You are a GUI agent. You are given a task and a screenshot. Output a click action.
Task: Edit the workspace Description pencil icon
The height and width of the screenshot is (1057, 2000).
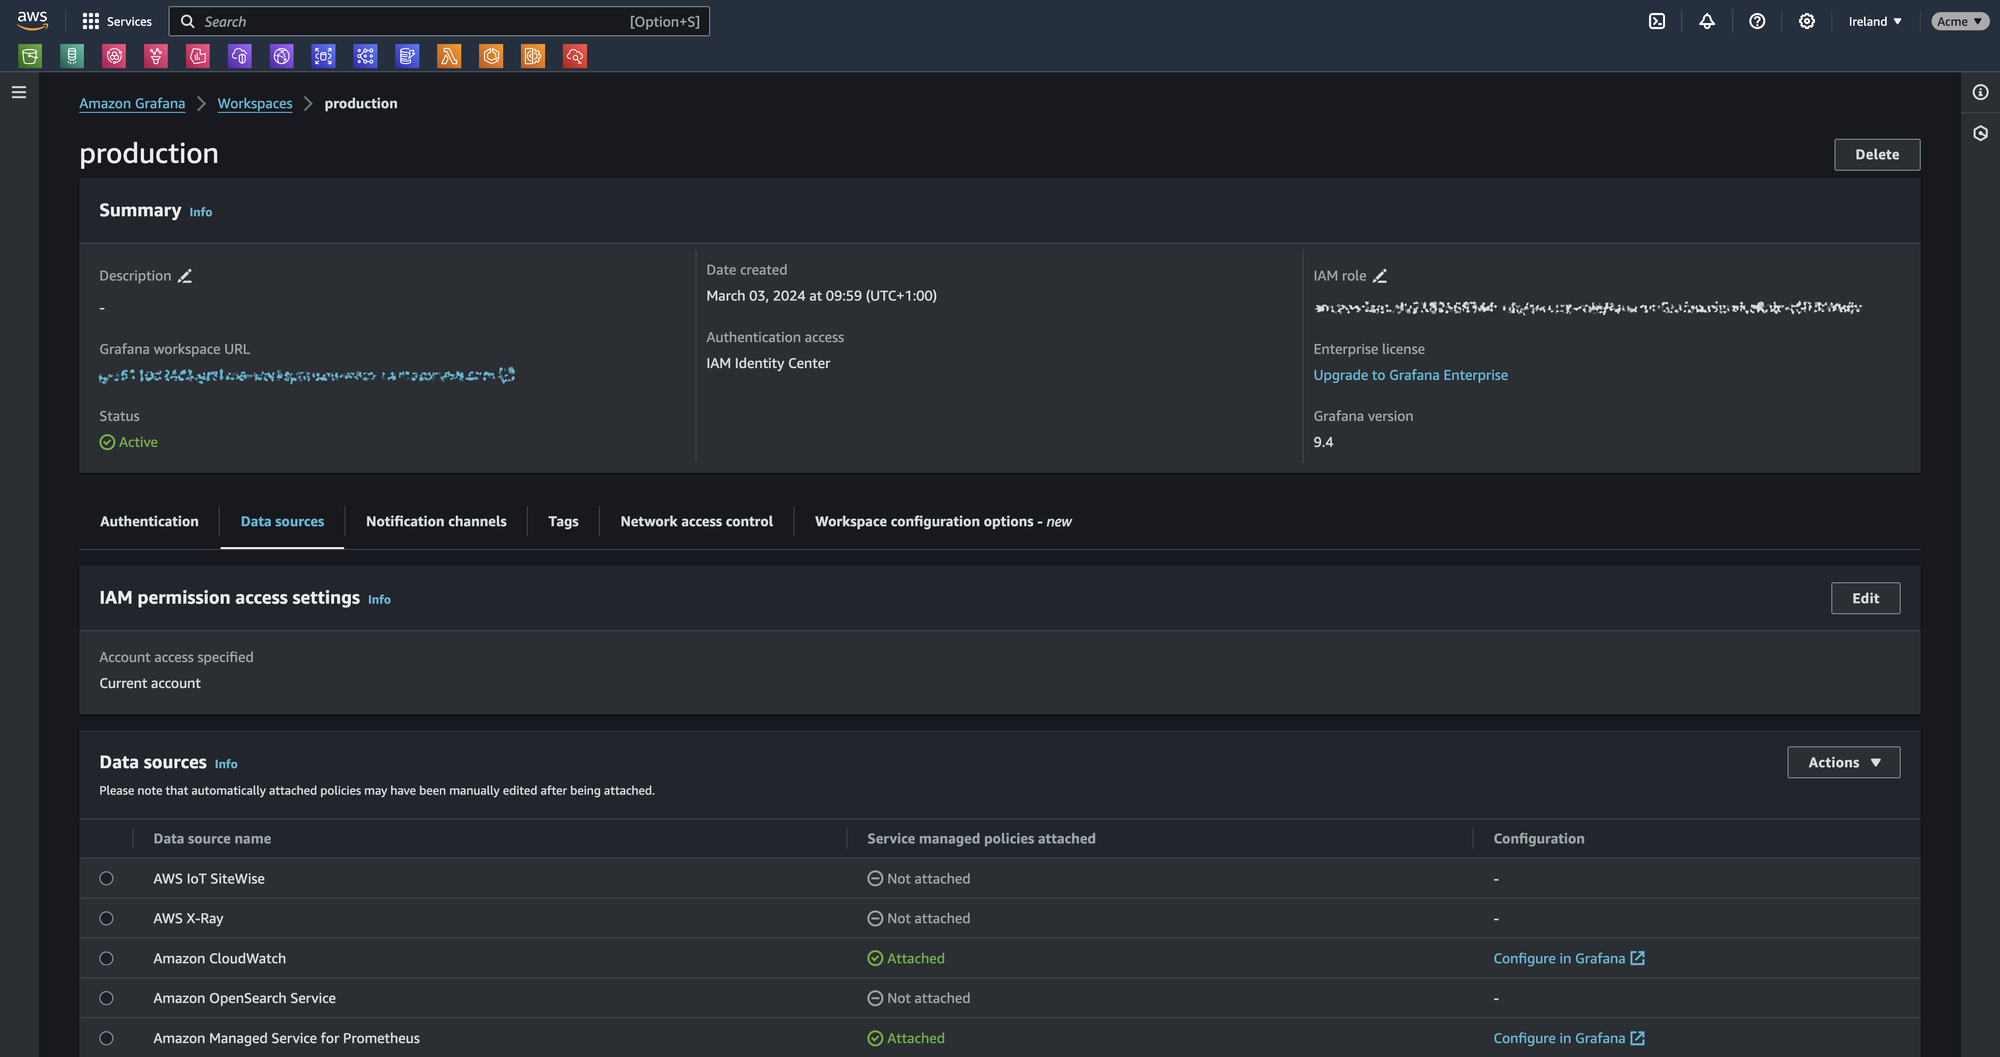[185, 276]
